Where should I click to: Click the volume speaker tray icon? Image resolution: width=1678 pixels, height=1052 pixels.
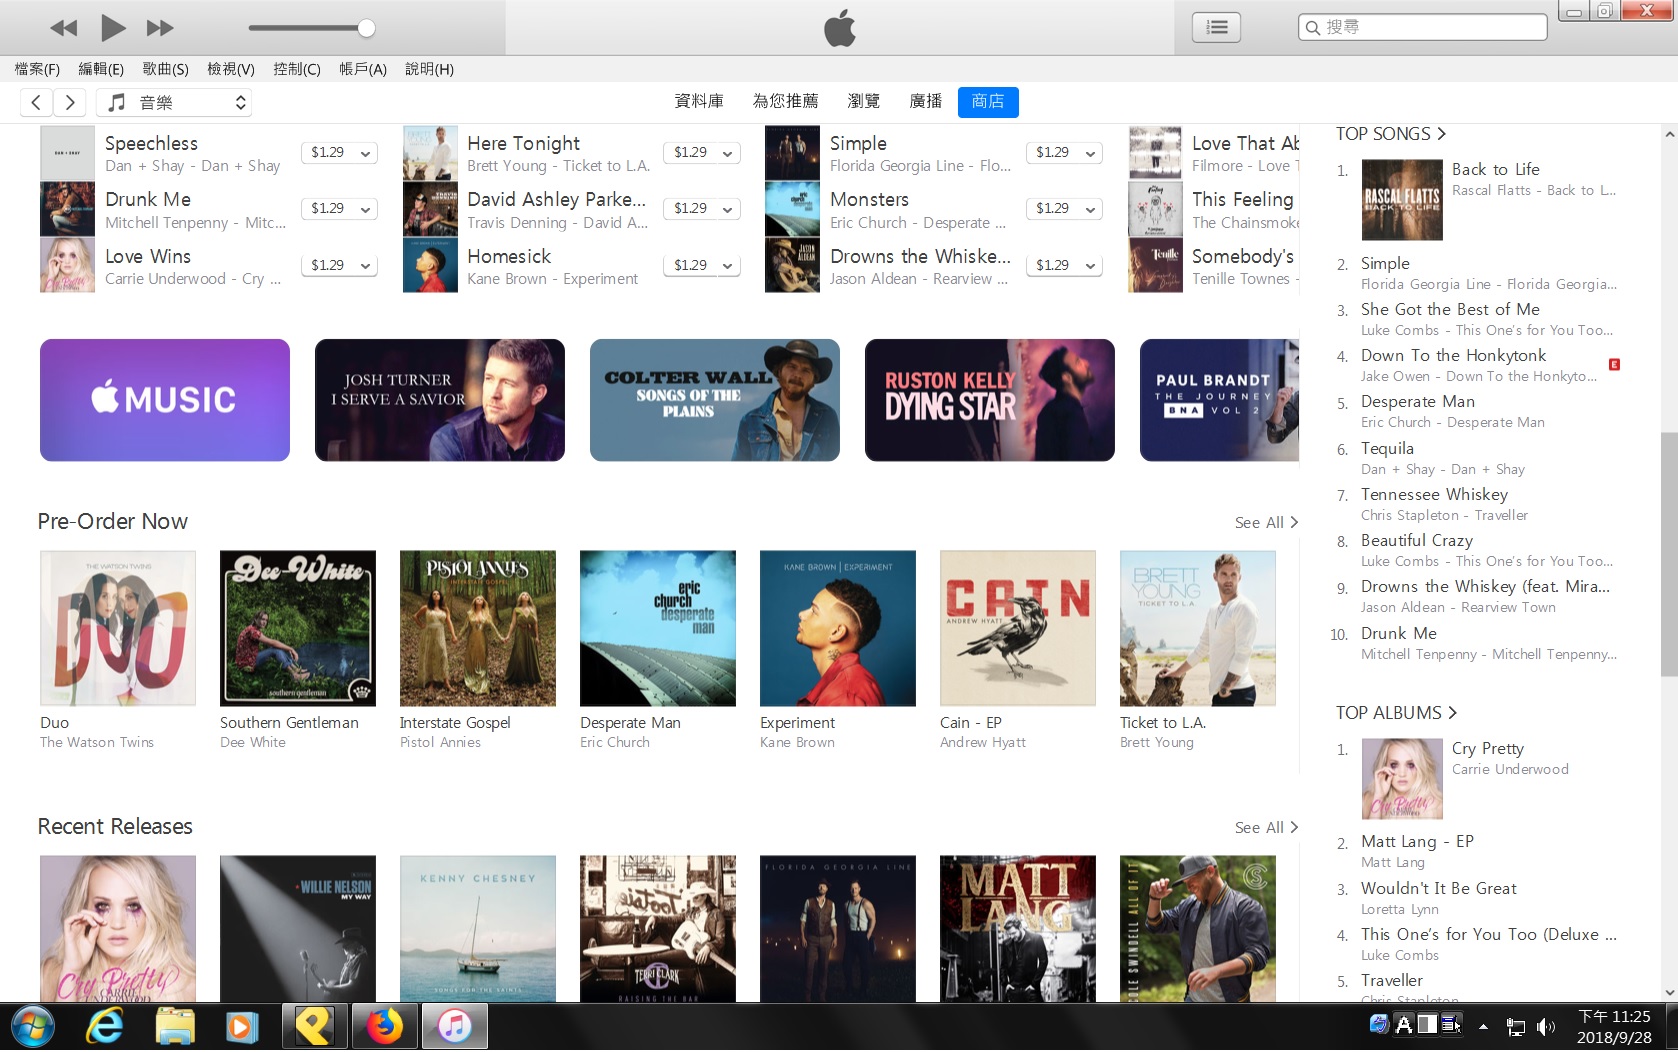tap(1546, 1027)
